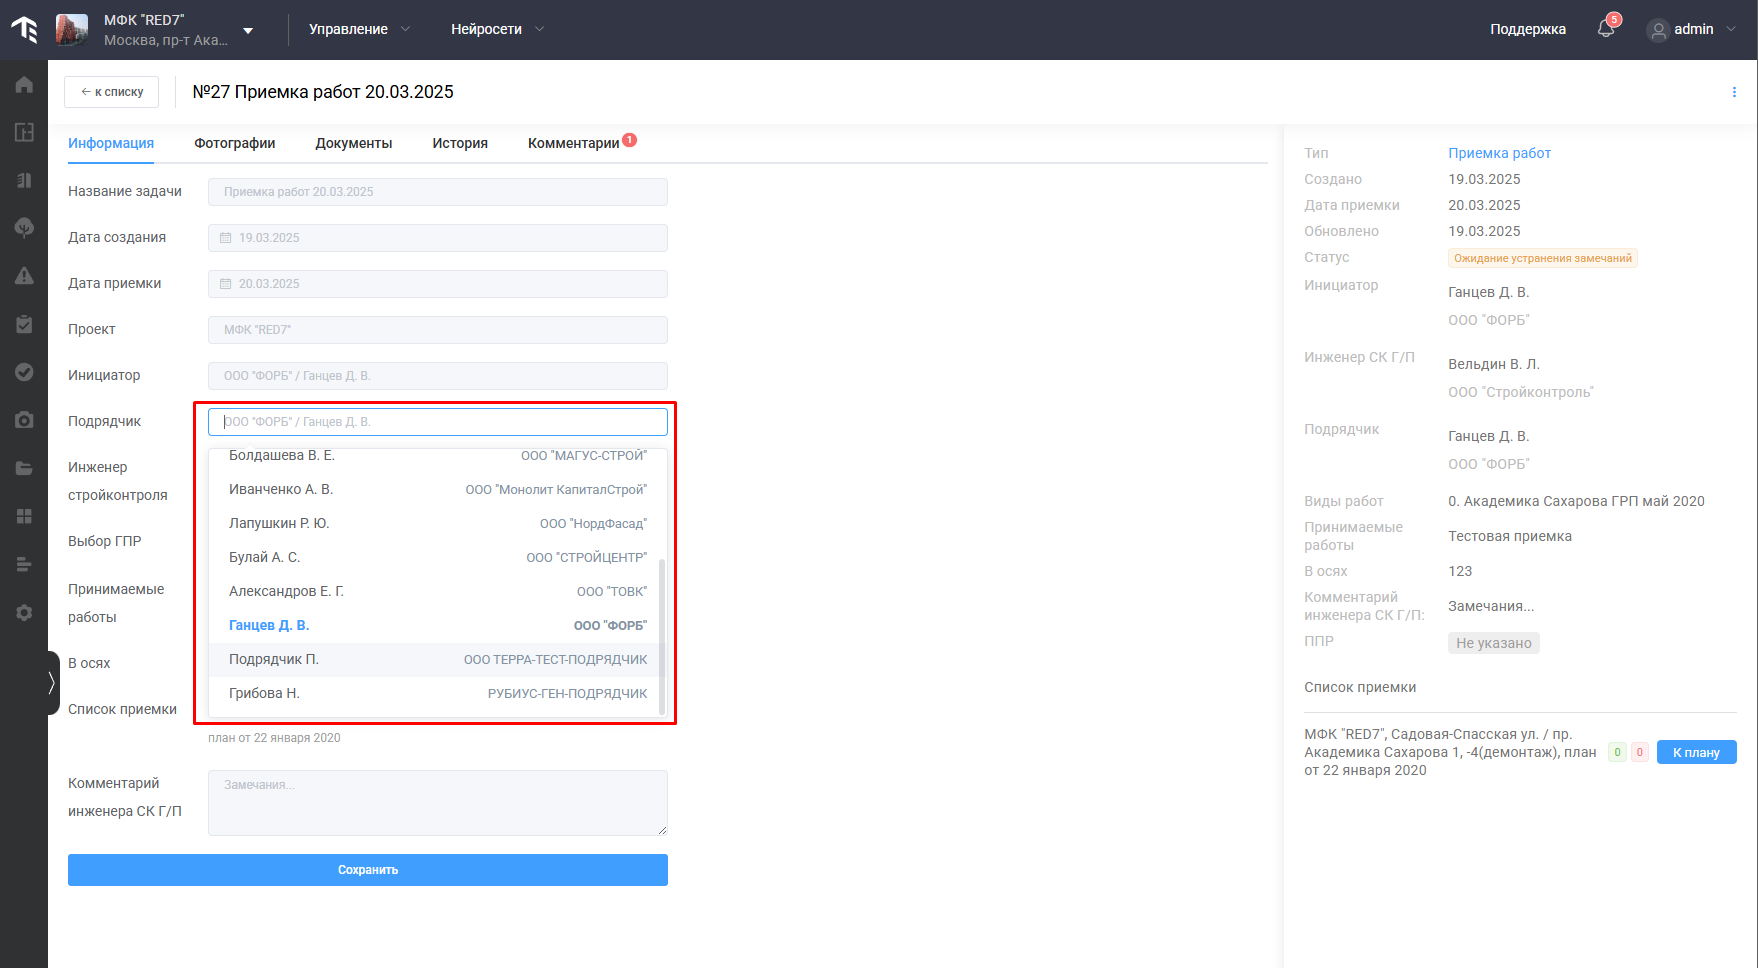Image resolution: width=1758 pixels, height=968 pixels.
Task: Click the notification bell icon
Action: tap(1606, 29)
